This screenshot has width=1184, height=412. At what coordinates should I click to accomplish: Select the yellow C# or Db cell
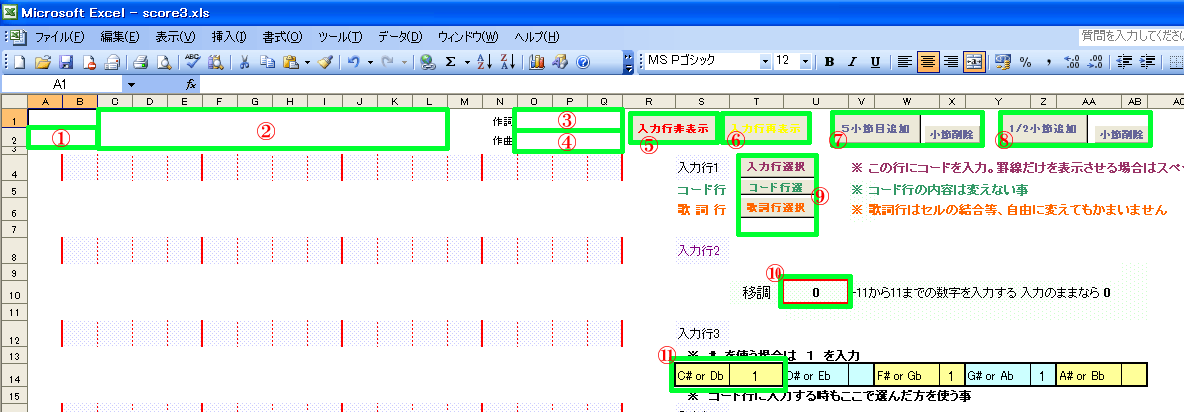point(702,375)
